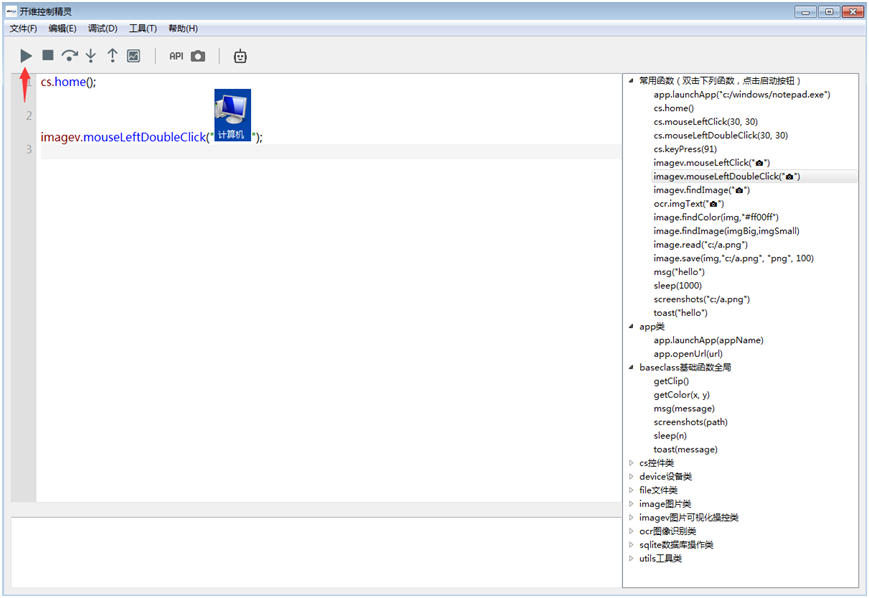Select image.findColor(img,"#ff00ff") entry

(716, 217)
